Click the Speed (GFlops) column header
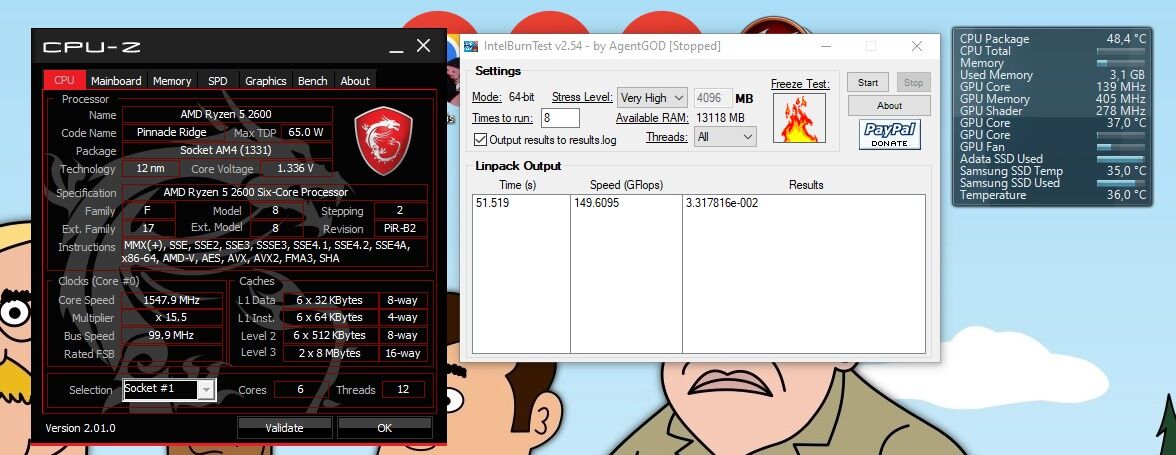This screenshot has width=1176, height=455. pyautogui.click(x=626, y=184)
